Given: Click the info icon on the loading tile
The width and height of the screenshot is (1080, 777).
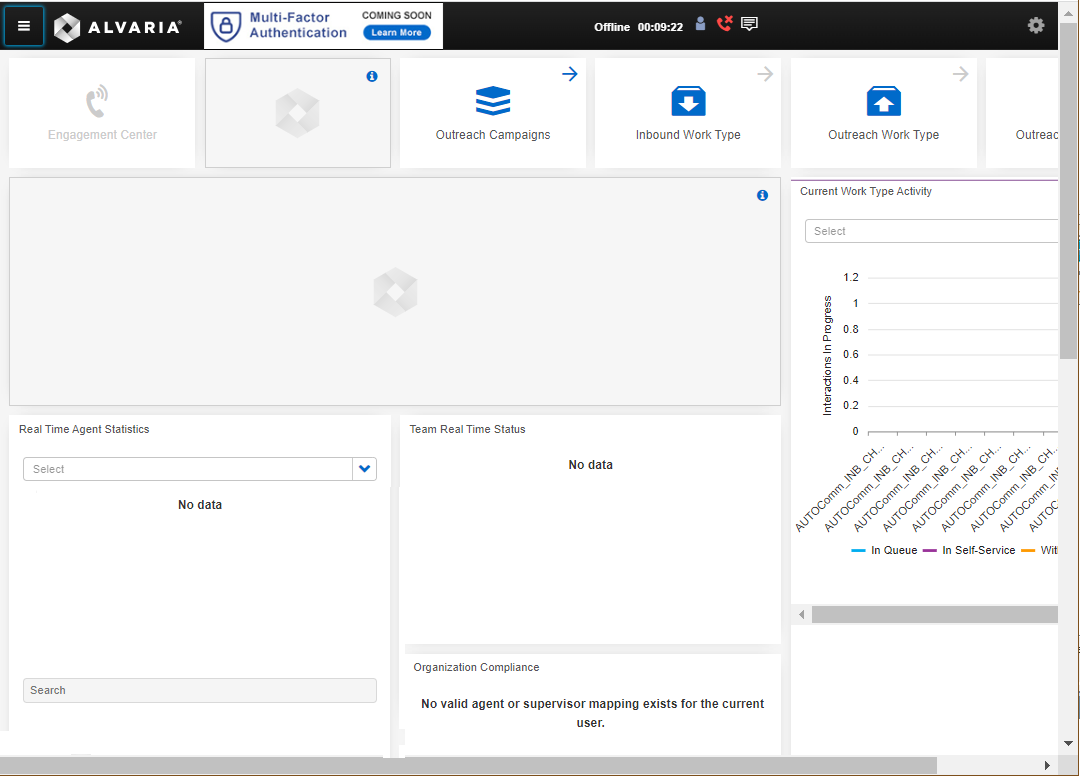Looking at the screenshot, I should 372,75.
